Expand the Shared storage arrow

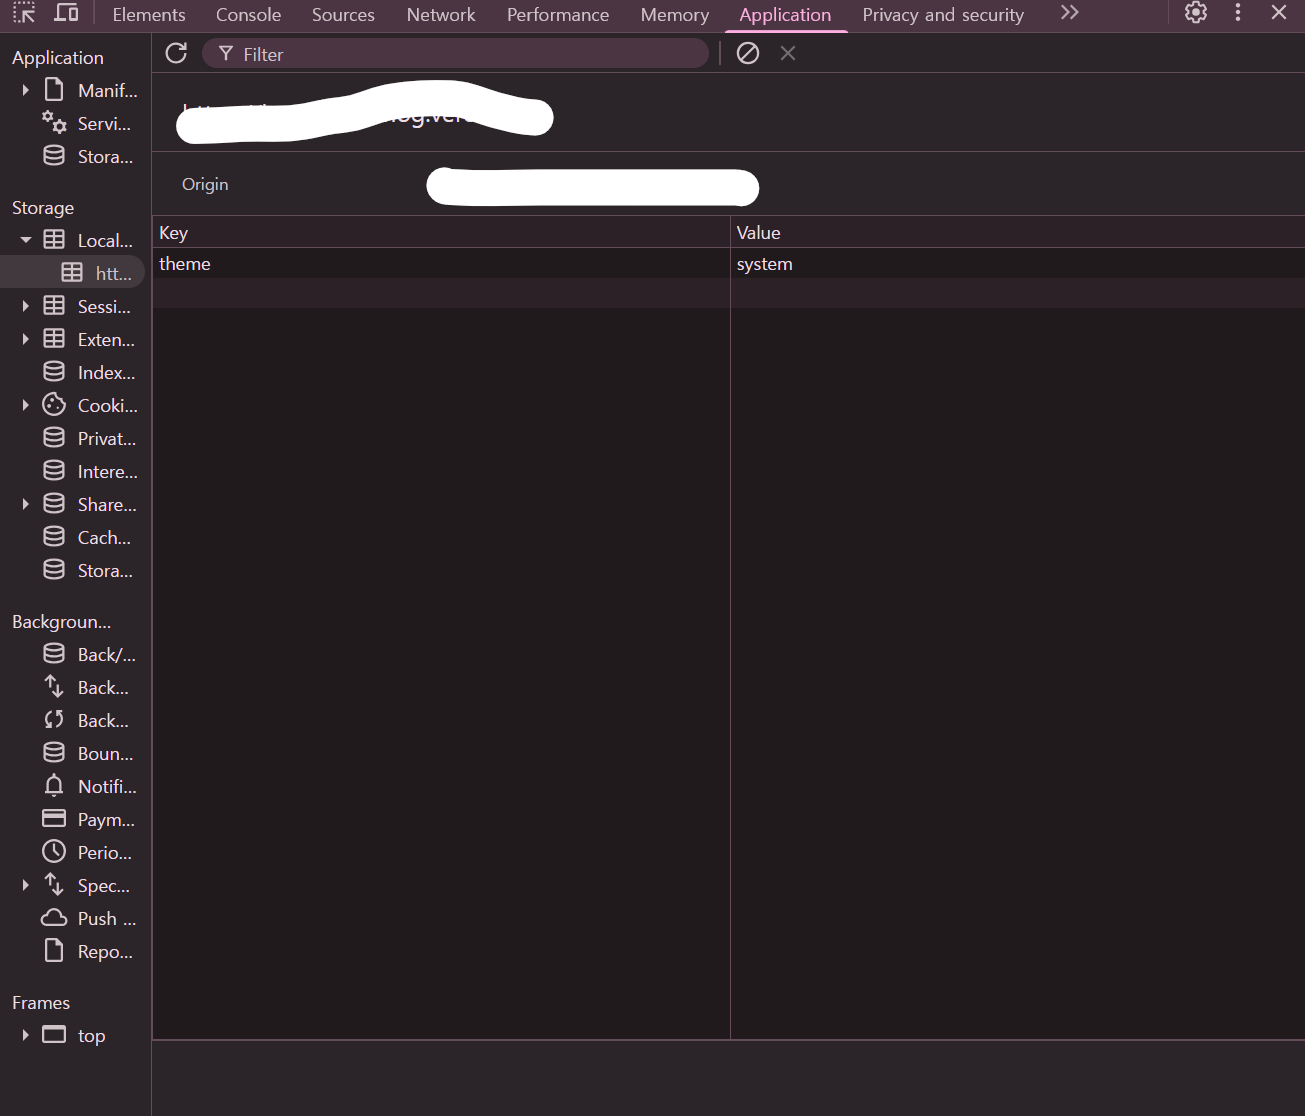tap(25, 504)
